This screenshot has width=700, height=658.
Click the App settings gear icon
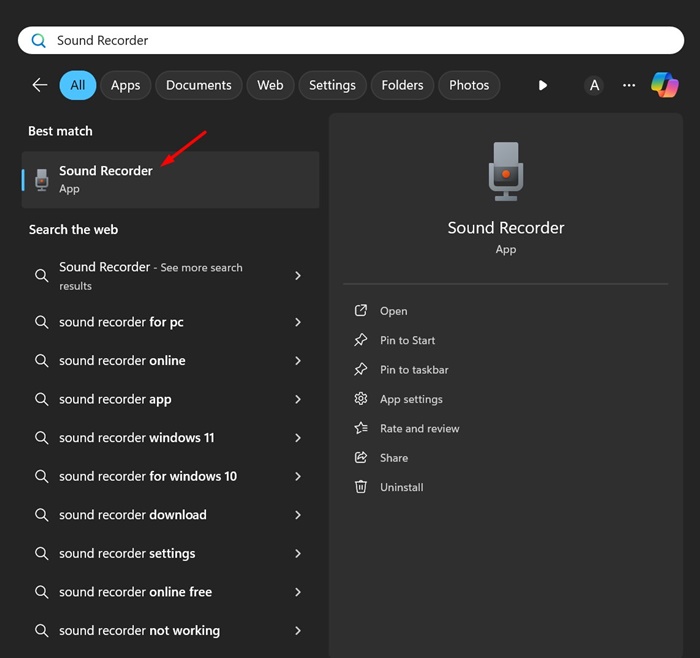pos(361,399)
